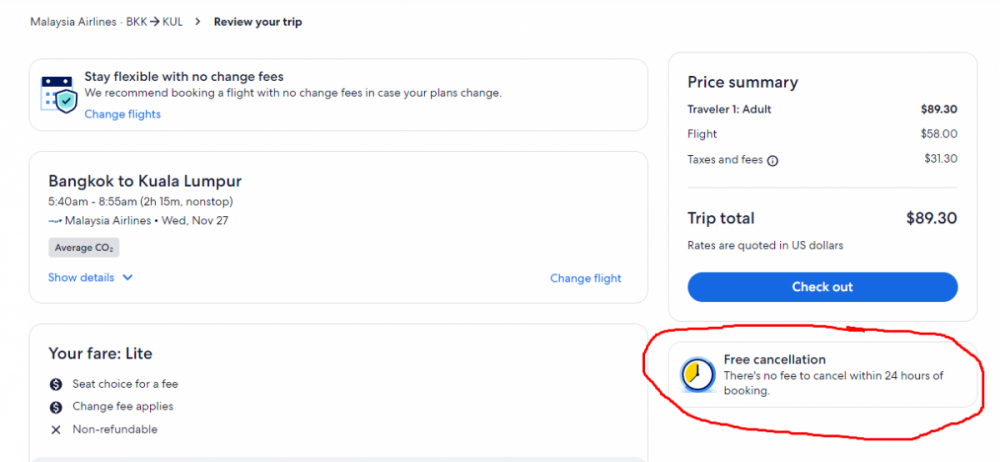This screenshot has width=1000, height=462.
Task: Click the chevron next to Show details
Action: click(127, 278)
